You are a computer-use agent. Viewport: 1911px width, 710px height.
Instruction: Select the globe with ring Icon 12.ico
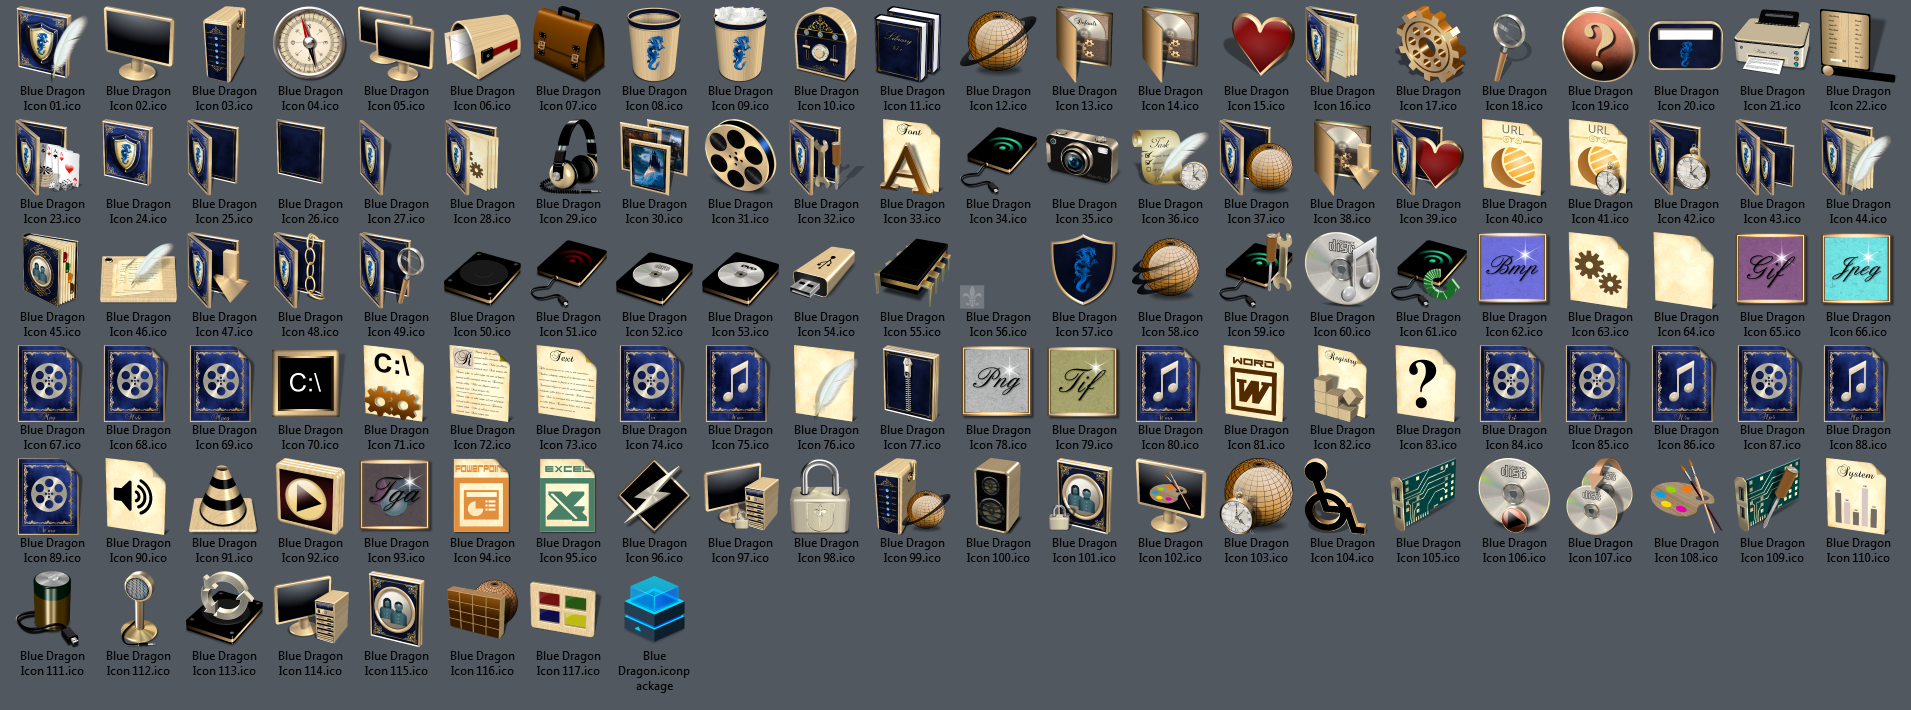tap(998, 44)
